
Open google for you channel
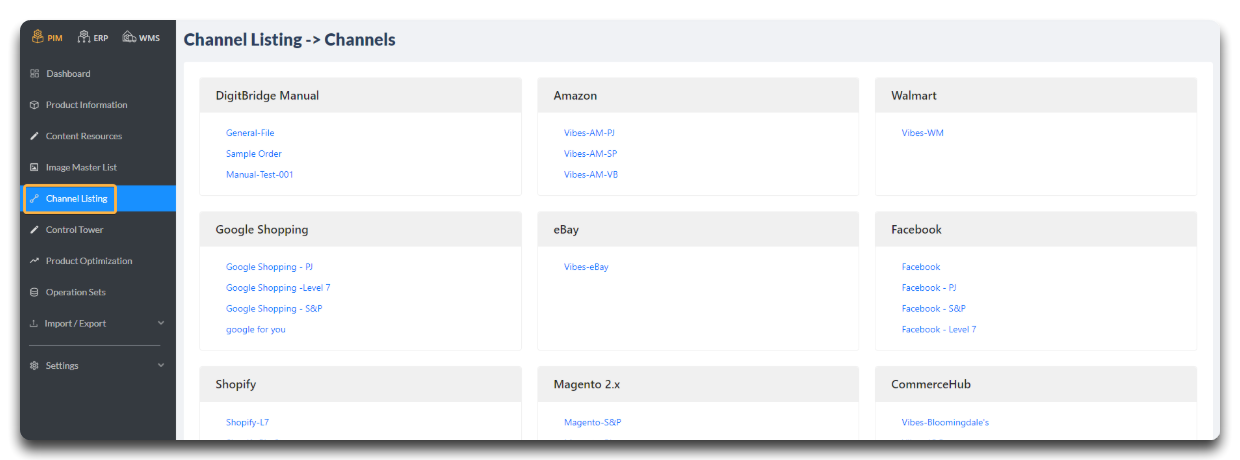[256, 329]
